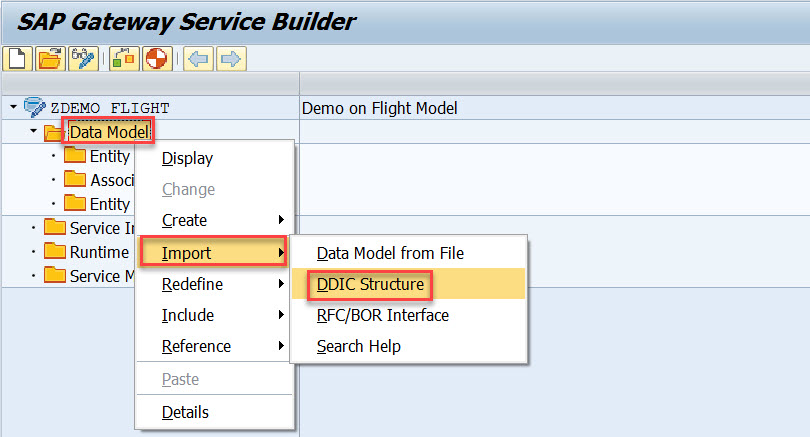Select the Service M... tree node
The width and height of the screenshot is (810, 437).
pos(102,276)
